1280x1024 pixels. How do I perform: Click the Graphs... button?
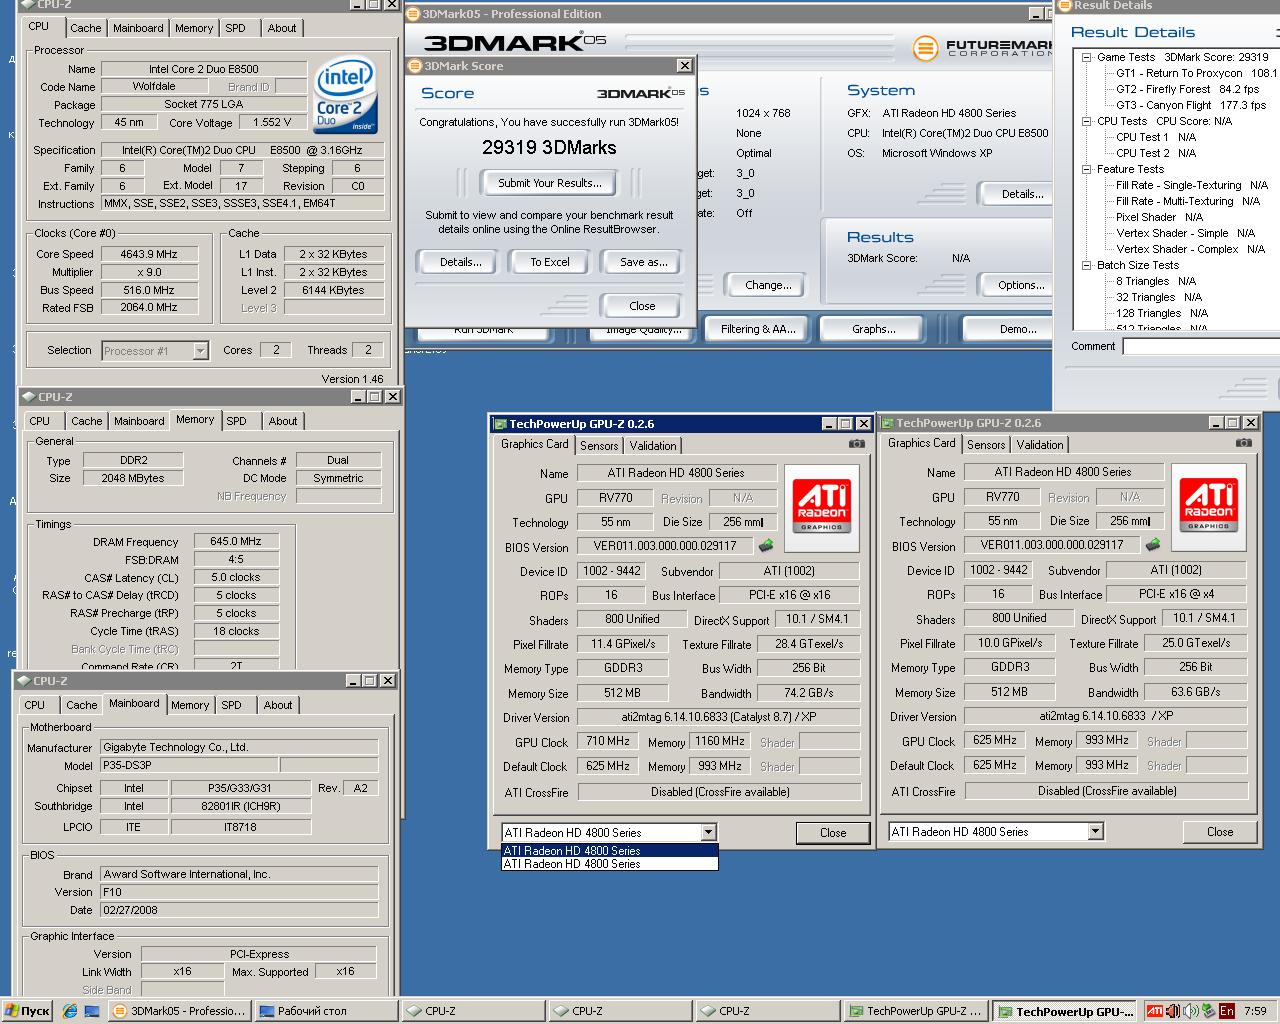click(x=874, y=329)
